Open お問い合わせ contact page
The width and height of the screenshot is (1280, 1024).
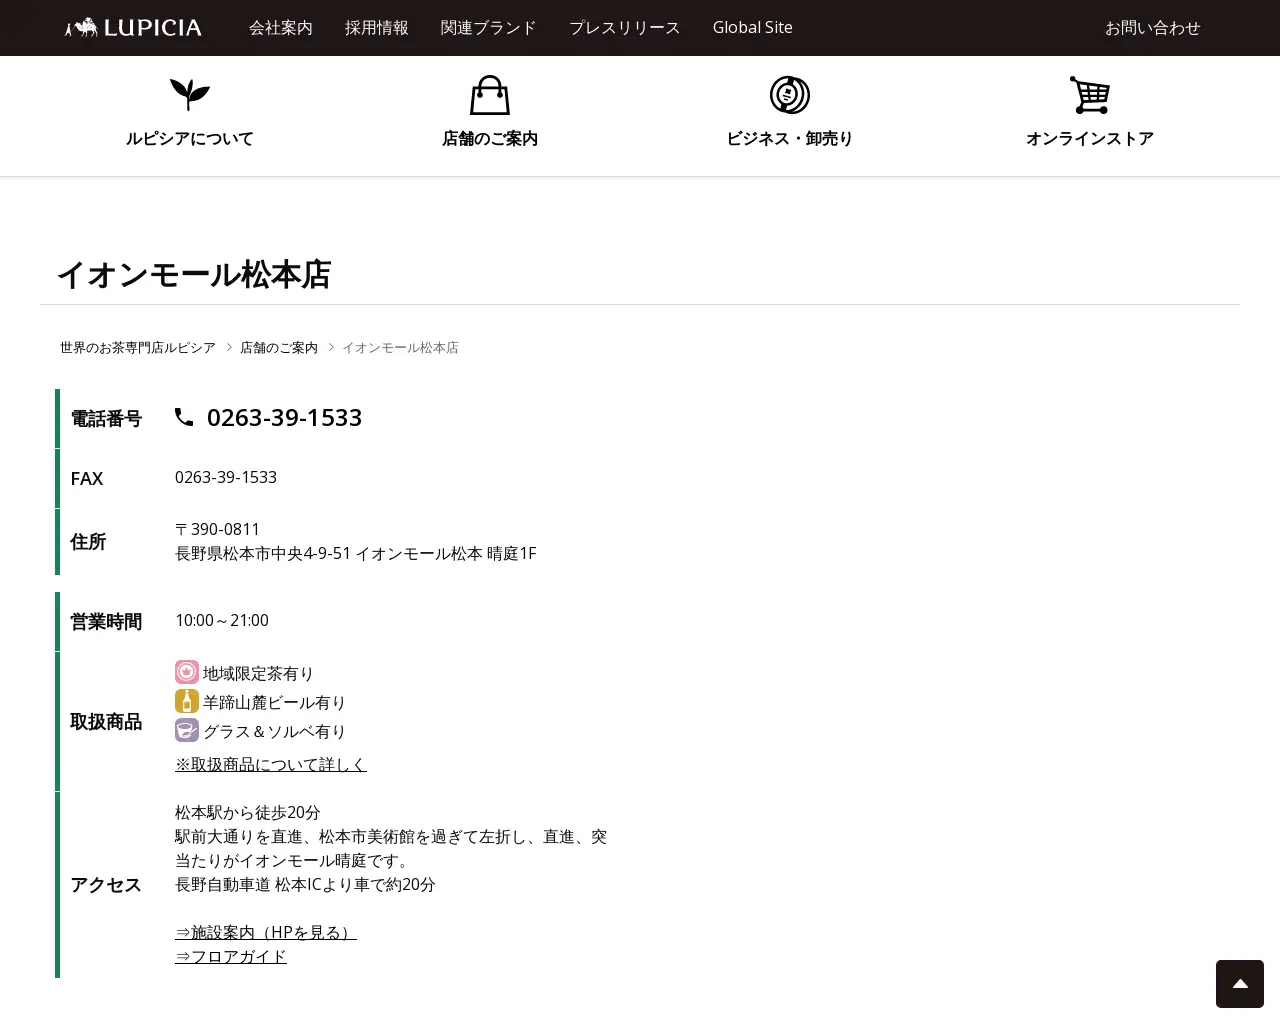(x=1152, y=28)
